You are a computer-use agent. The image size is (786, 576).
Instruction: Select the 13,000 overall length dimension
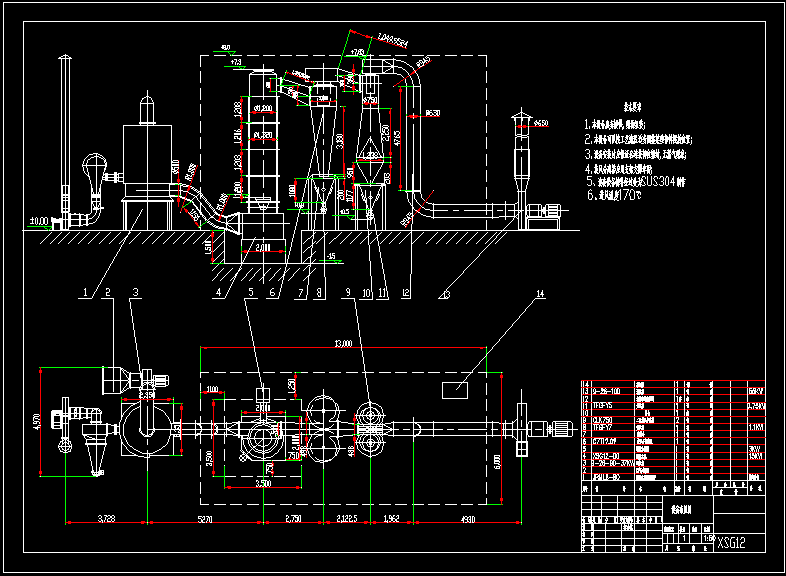click(343, 343)
